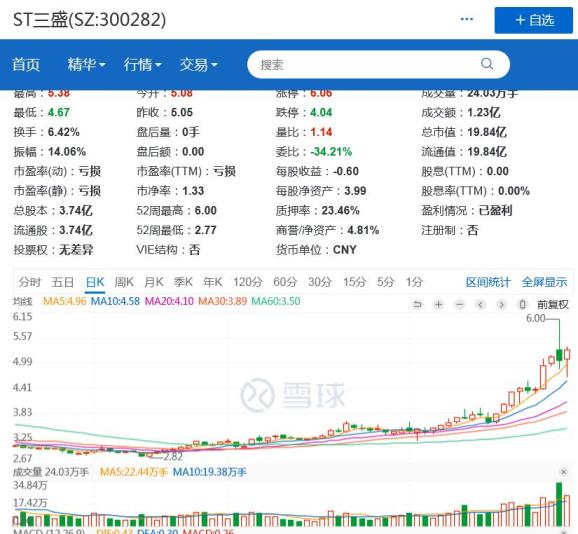Image resolution: width=578 pixels, height=534 pixels.
Task: Click the 质押率 value 23.46%
Action: [x=341, y=210]
